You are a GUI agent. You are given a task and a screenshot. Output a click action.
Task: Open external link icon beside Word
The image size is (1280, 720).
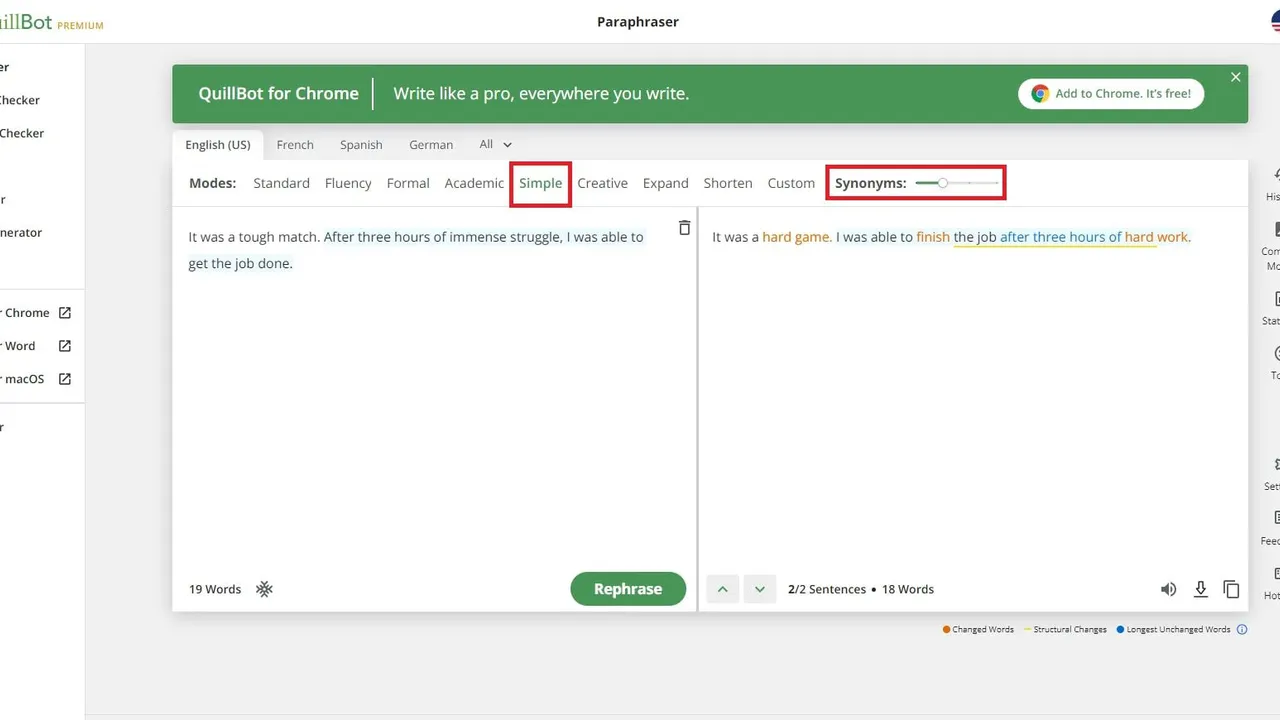[x=65, y=346]
